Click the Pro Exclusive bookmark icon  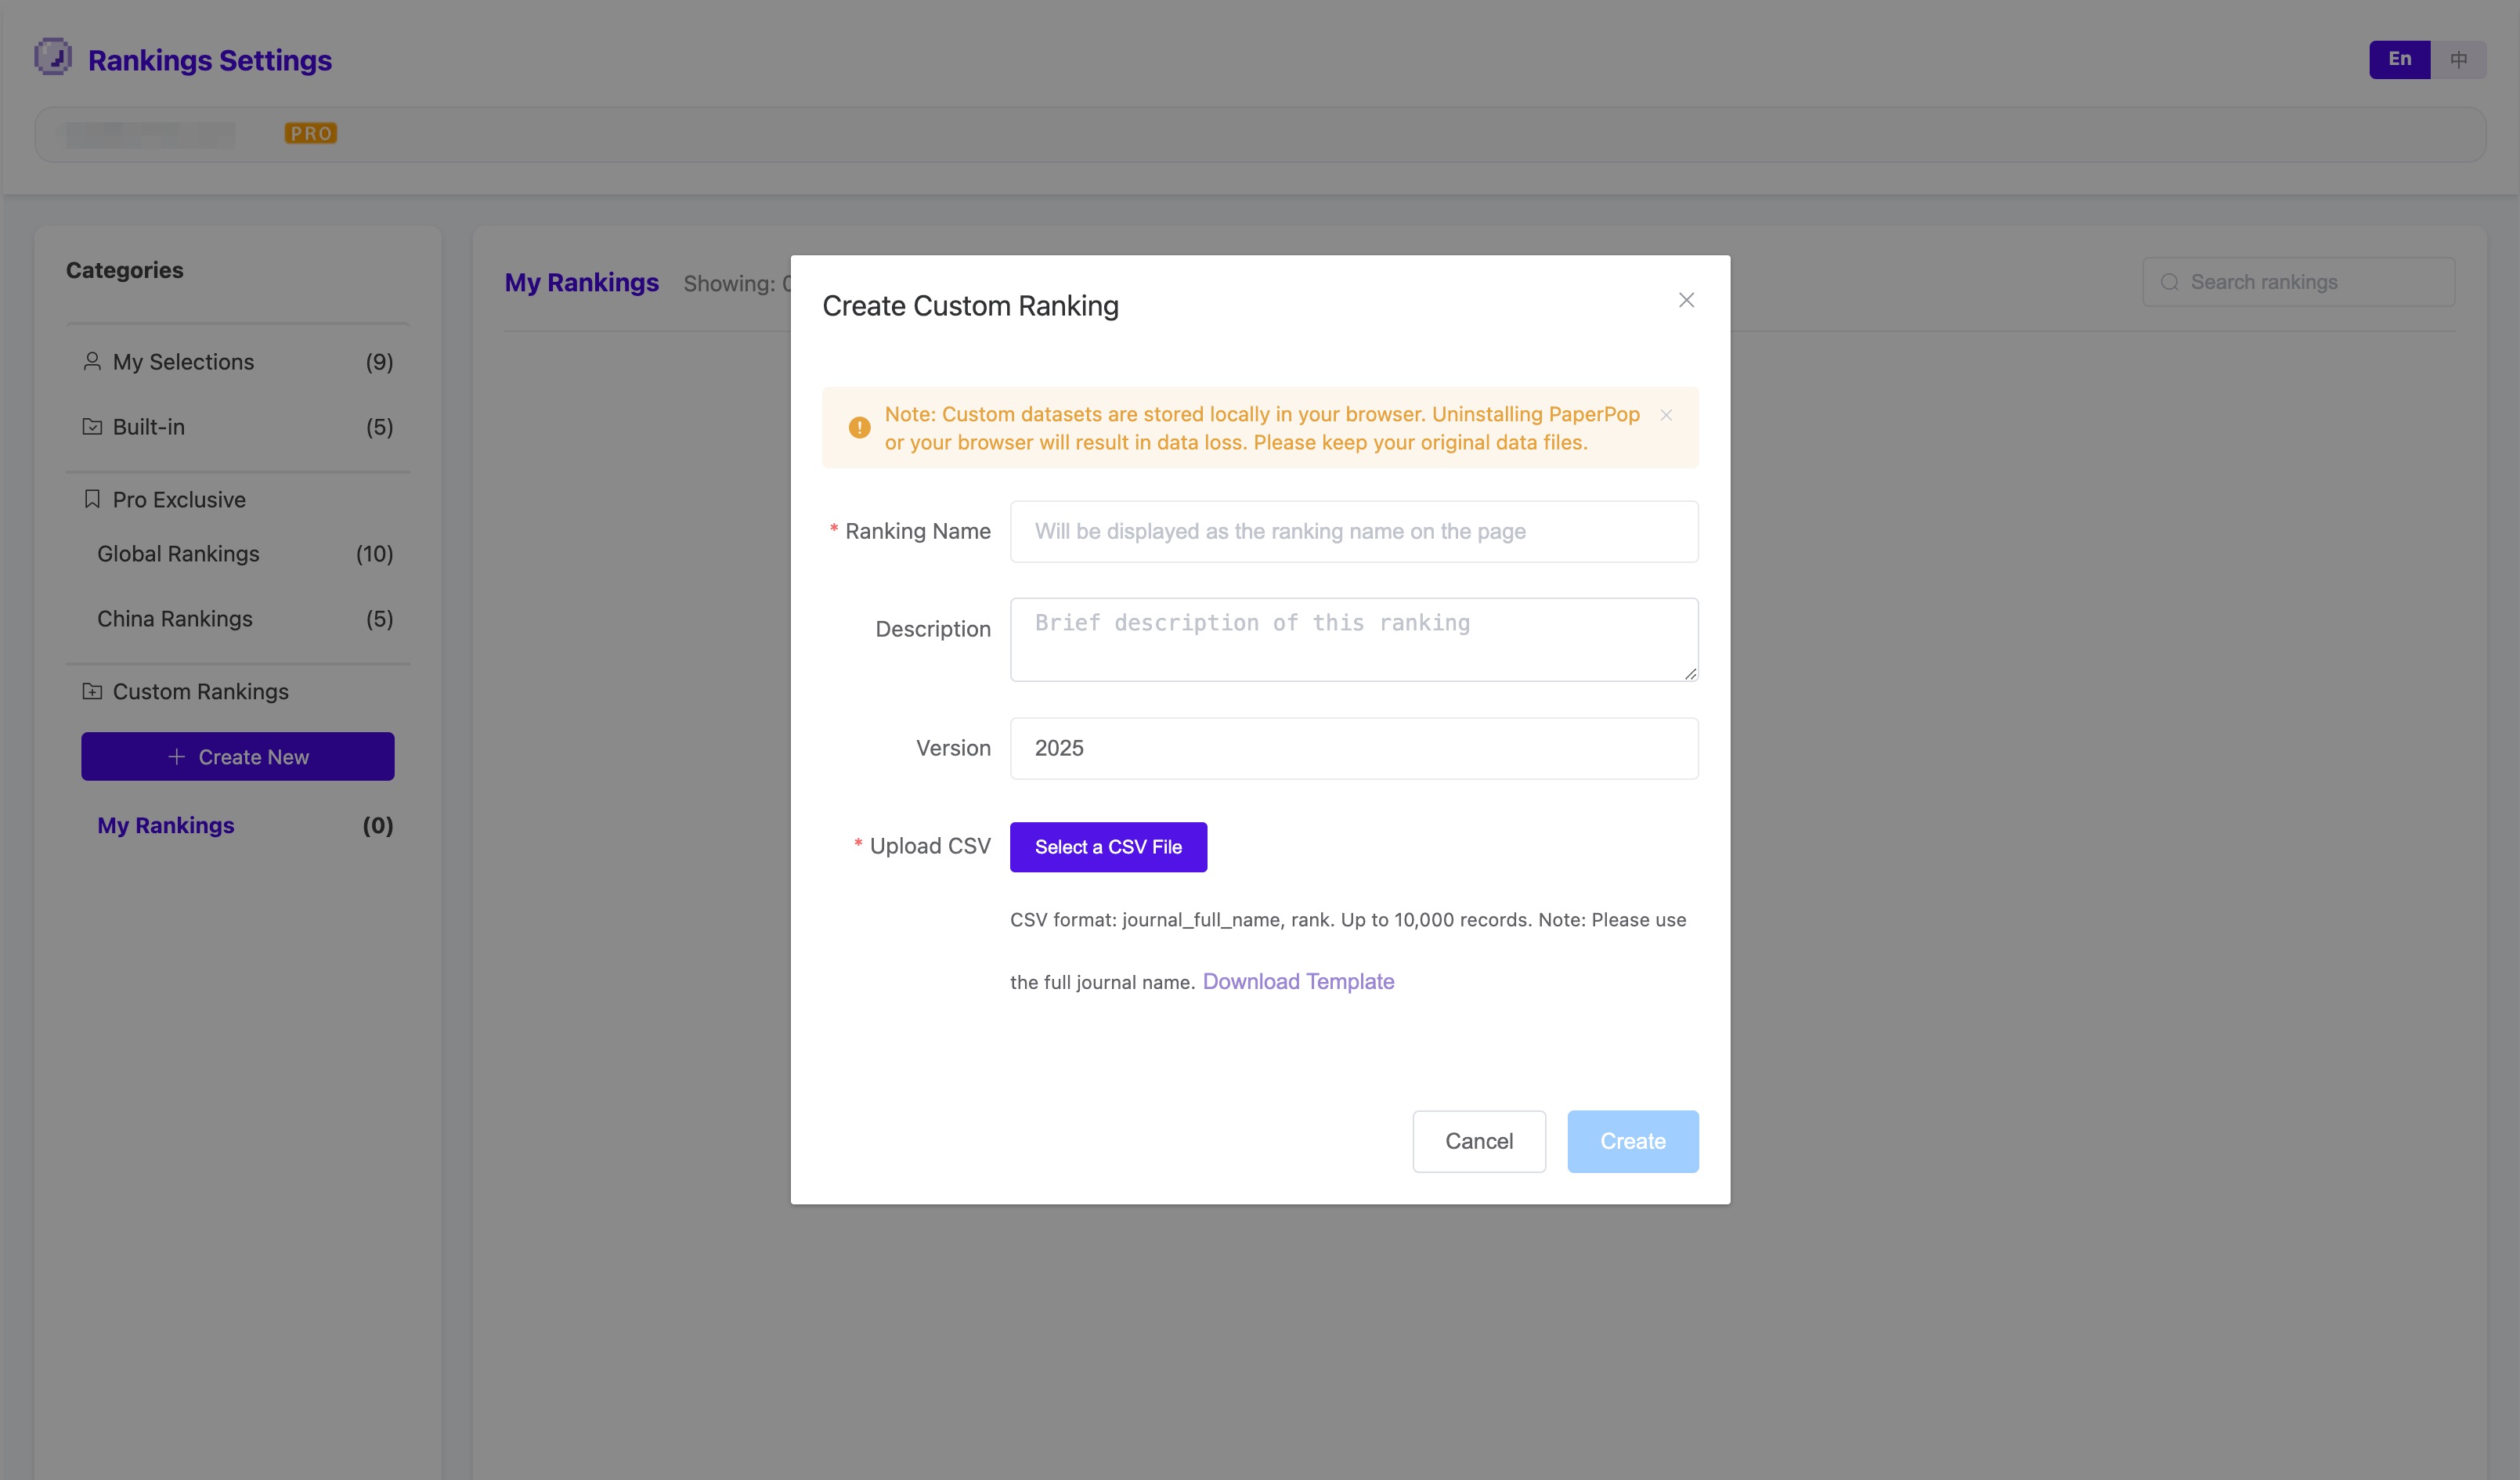coord(92,499)
